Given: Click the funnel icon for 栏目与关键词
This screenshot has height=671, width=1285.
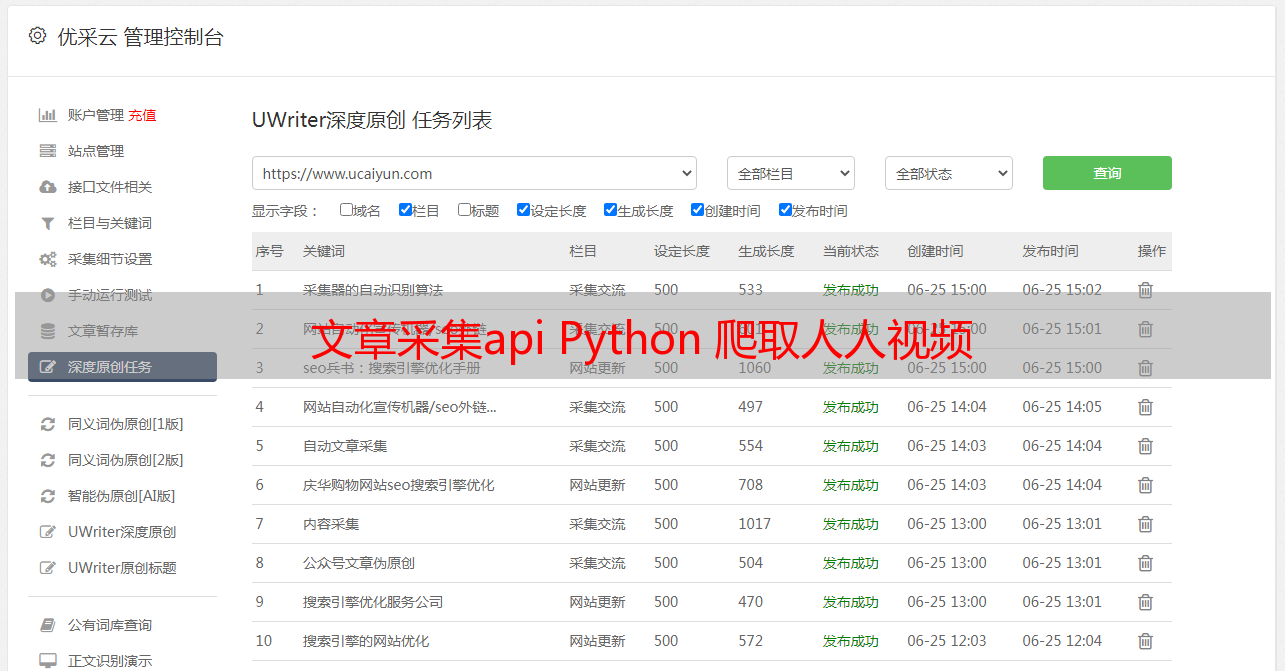Looking at the screenshot, I should point(47,223).
